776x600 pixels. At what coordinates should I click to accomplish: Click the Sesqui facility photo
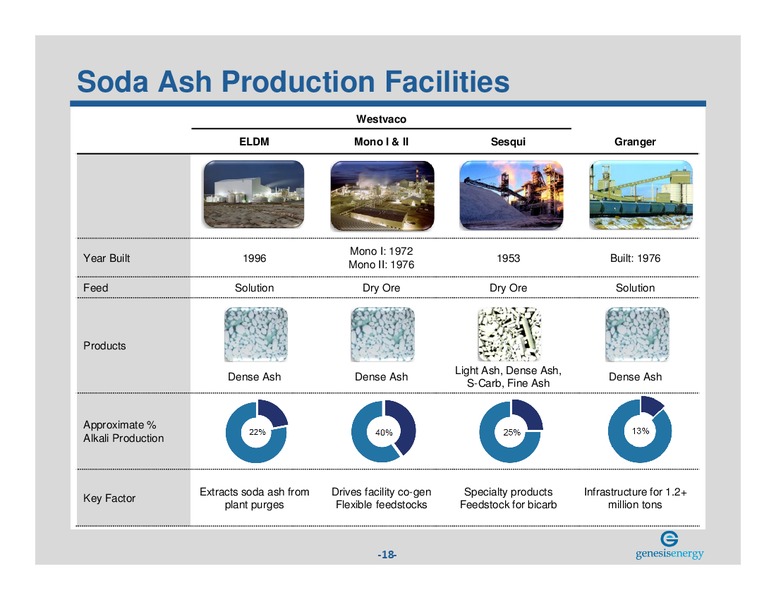pyautogui.click(x=511, y=195)
